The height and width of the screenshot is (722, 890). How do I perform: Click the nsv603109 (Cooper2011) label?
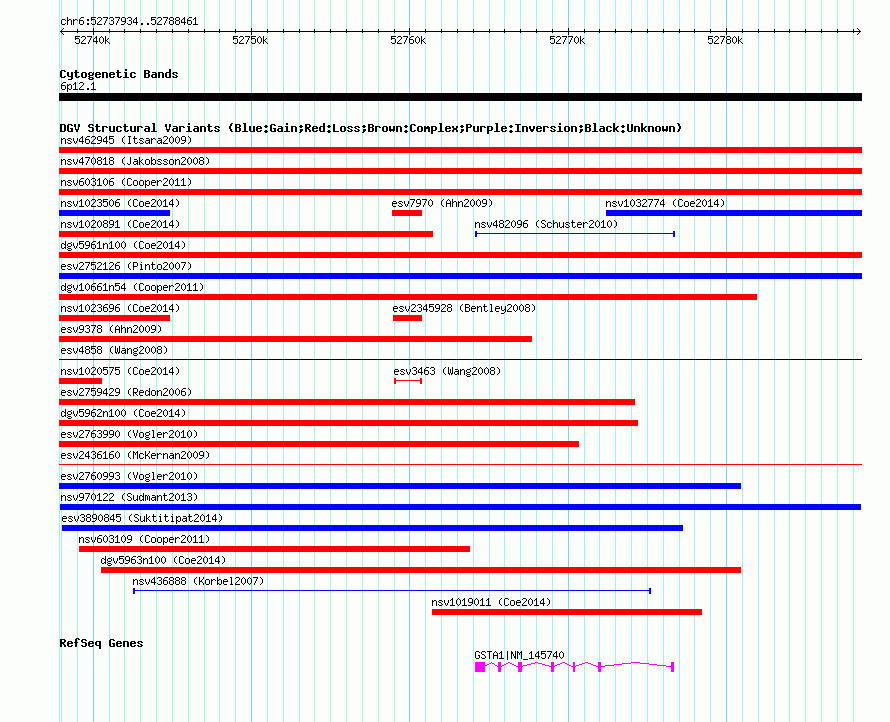tap(144, 539)
